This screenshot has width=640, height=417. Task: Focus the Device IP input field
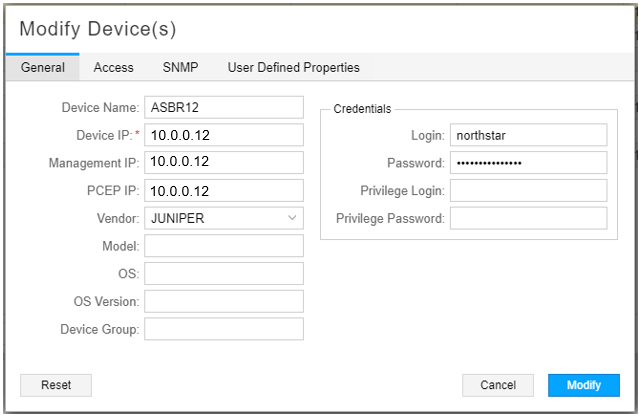click(x=223, y=135)
